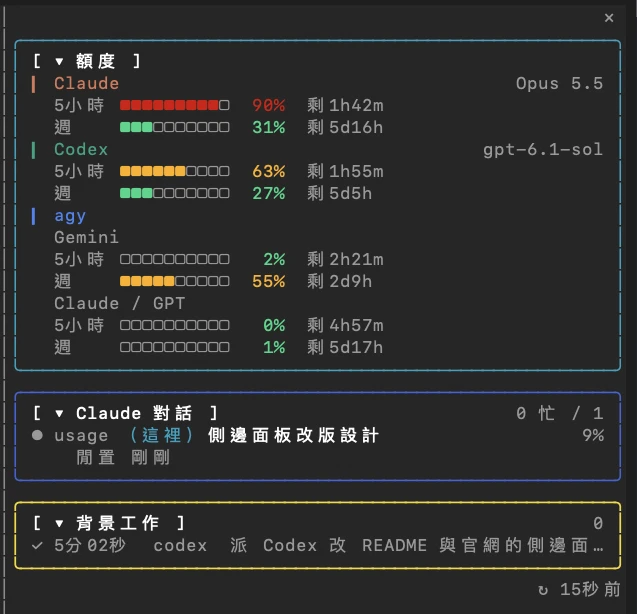Click the gray status dot beside usage conversation
Image resolution: width=637 pixels, height=614 pixels.
(37, 435)
